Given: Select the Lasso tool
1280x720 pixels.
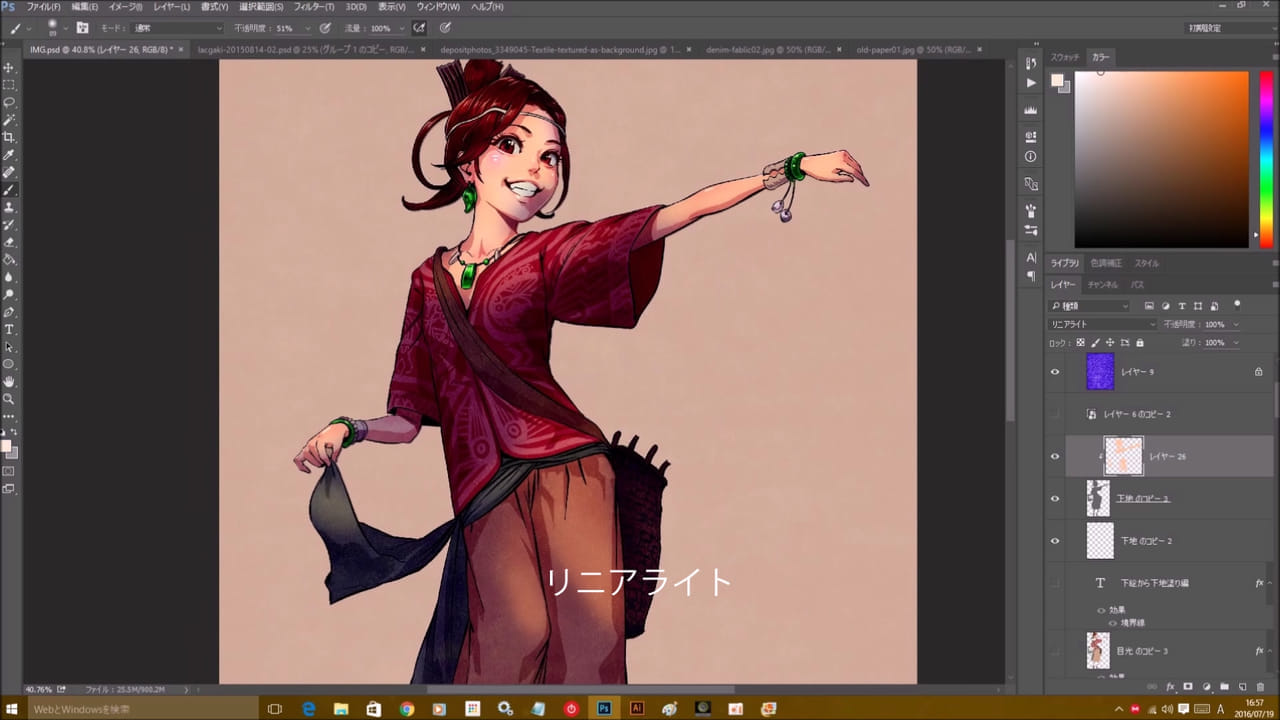Looking at the screenshot, I should (9, 102).
